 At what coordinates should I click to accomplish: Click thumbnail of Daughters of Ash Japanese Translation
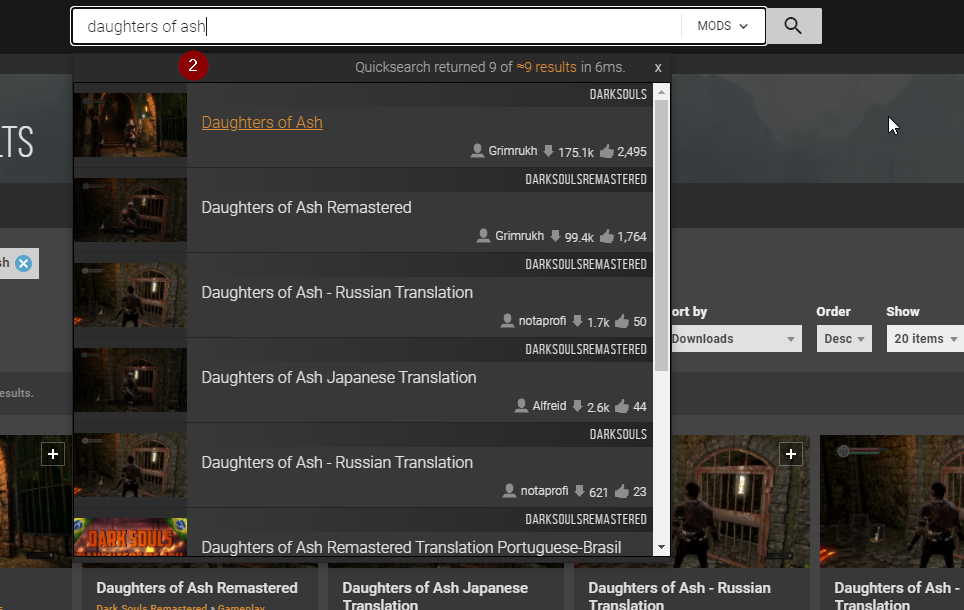(130, 379)
